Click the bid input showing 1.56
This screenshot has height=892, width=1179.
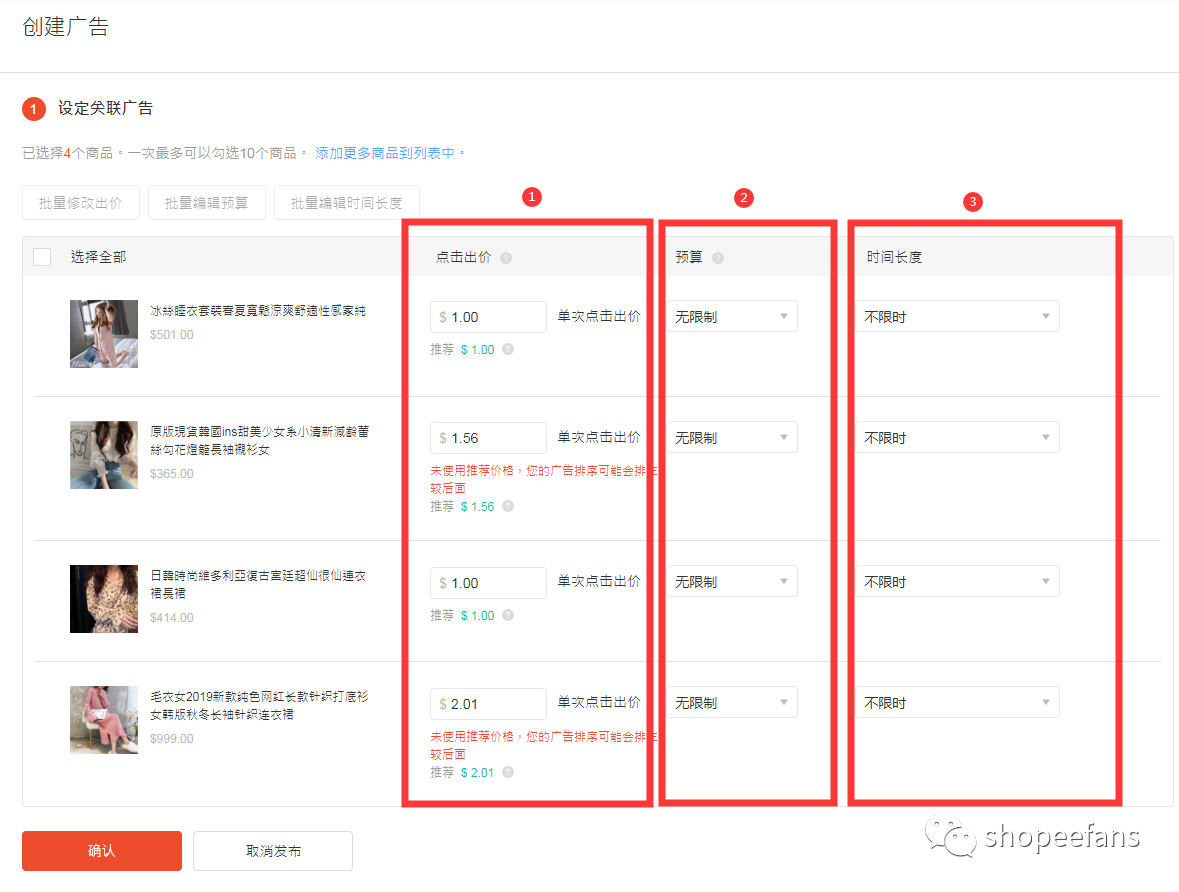click(x=490, y=438)
